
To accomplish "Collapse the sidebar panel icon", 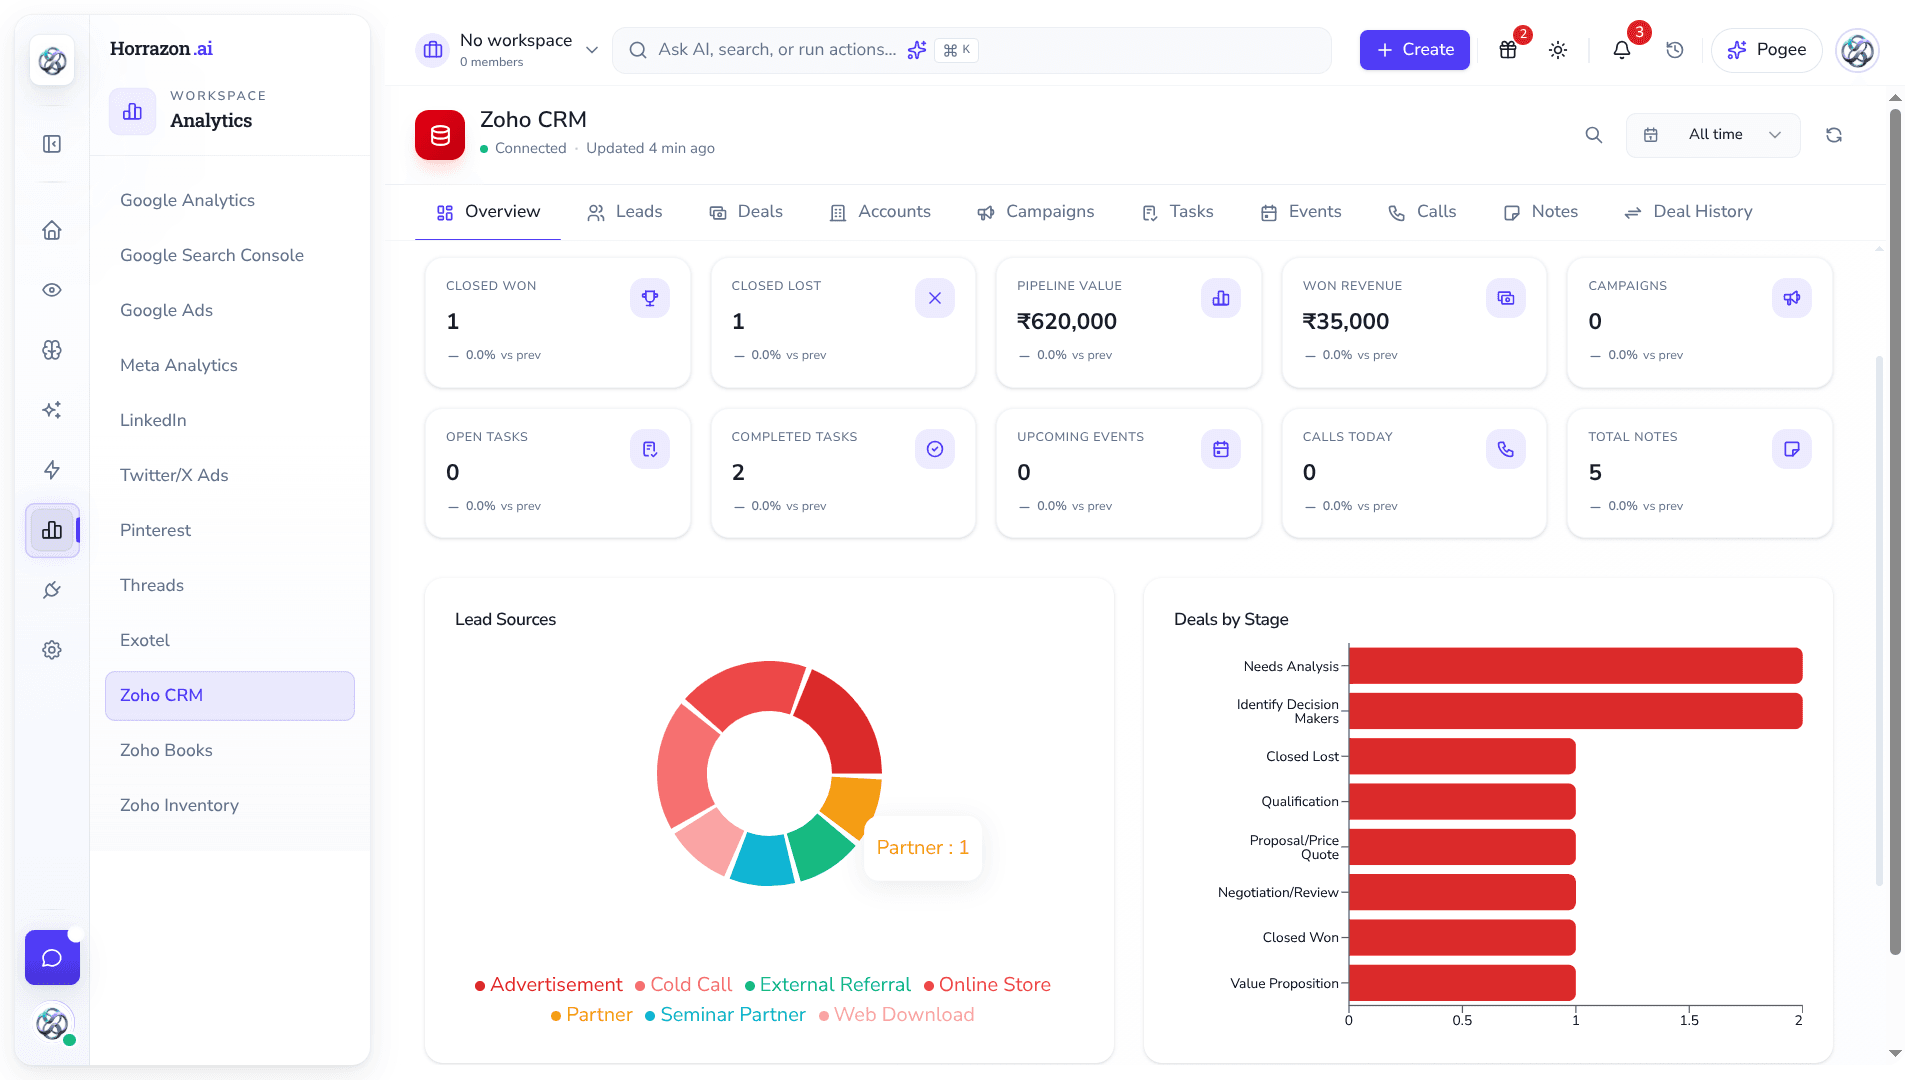I will 52,144.
